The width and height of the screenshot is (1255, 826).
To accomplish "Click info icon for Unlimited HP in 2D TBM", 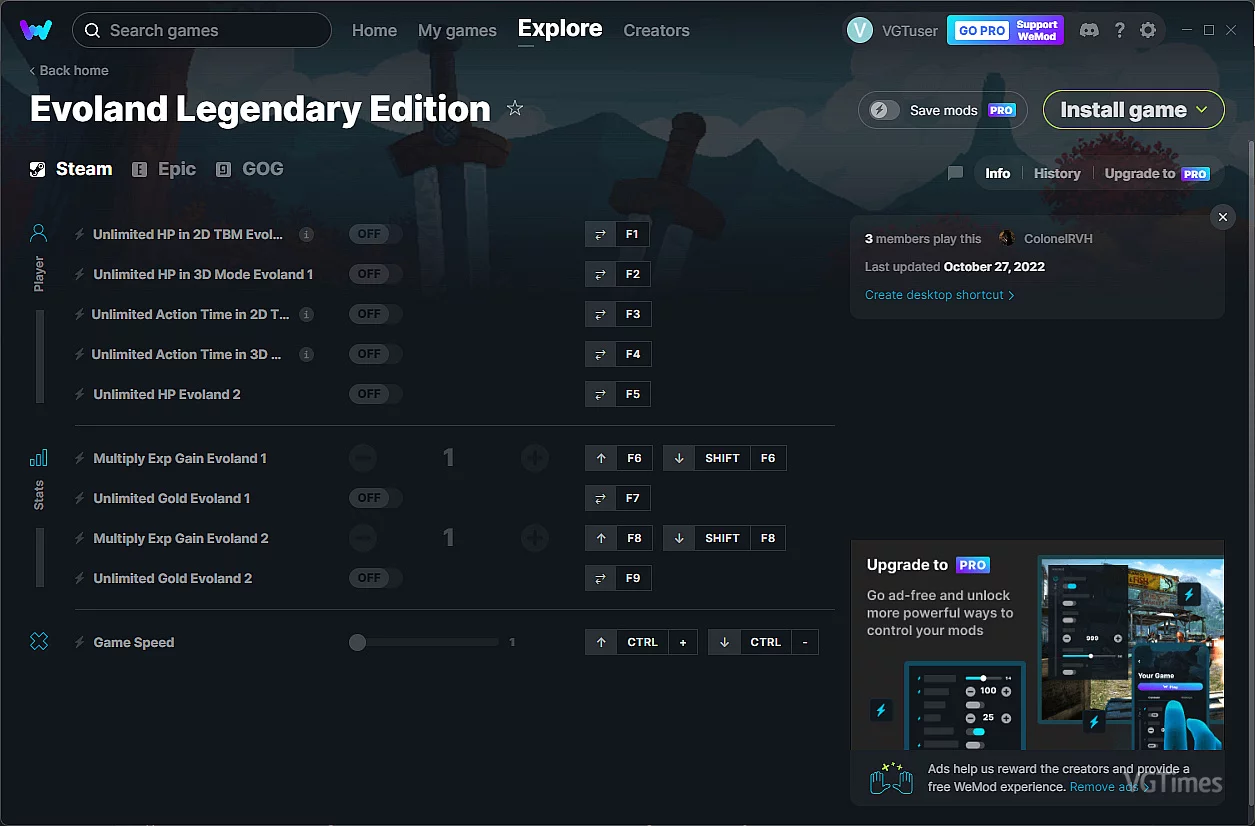I will (307, 234).
